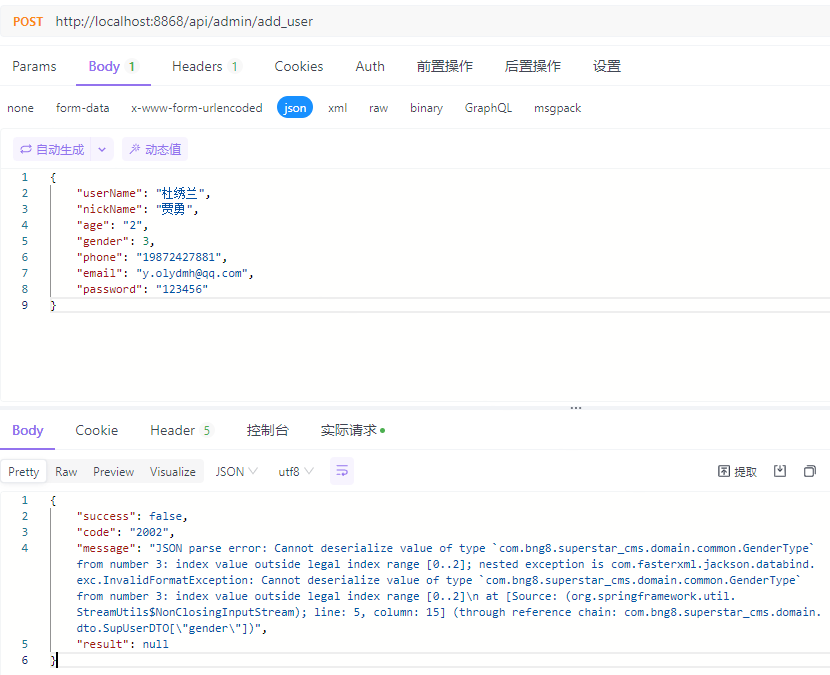
Task: Open the Cookies tab
Action: (299, 66)
